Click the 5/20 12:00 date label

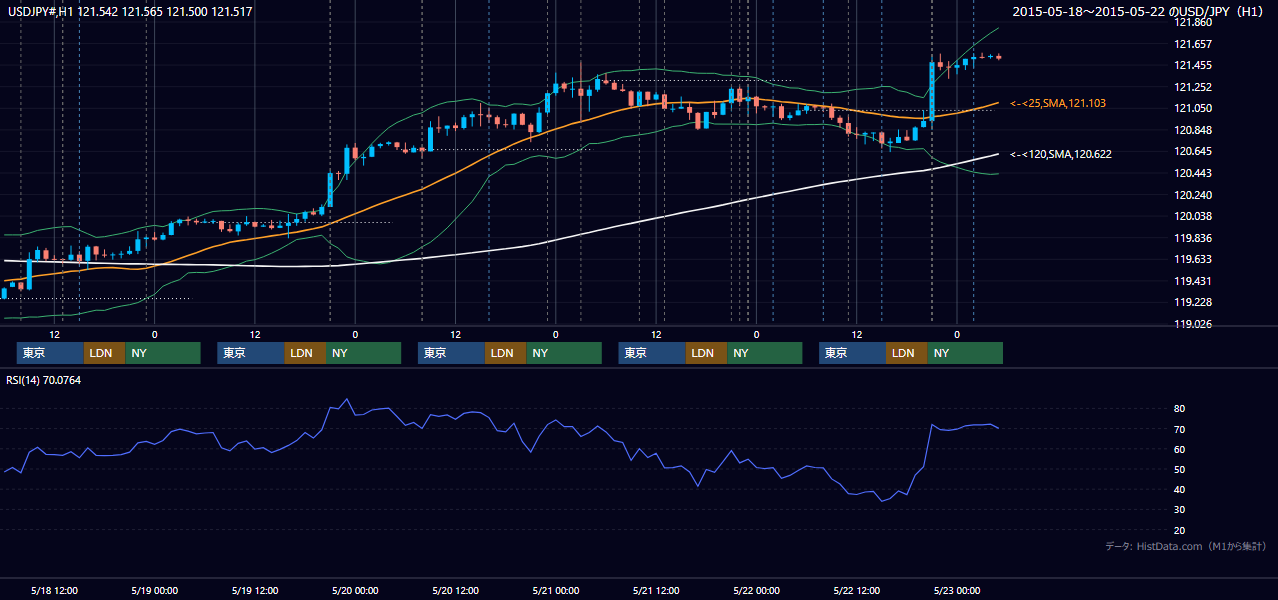point(455,590)
